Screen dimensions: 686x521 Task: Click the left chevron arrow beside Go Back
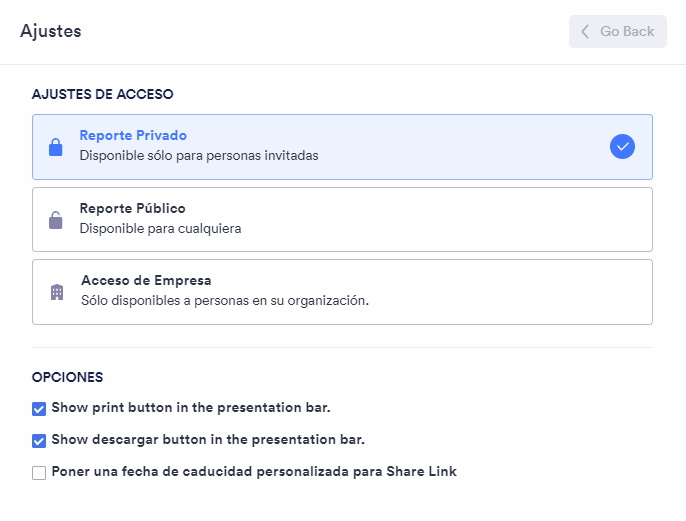pos(585,31)
